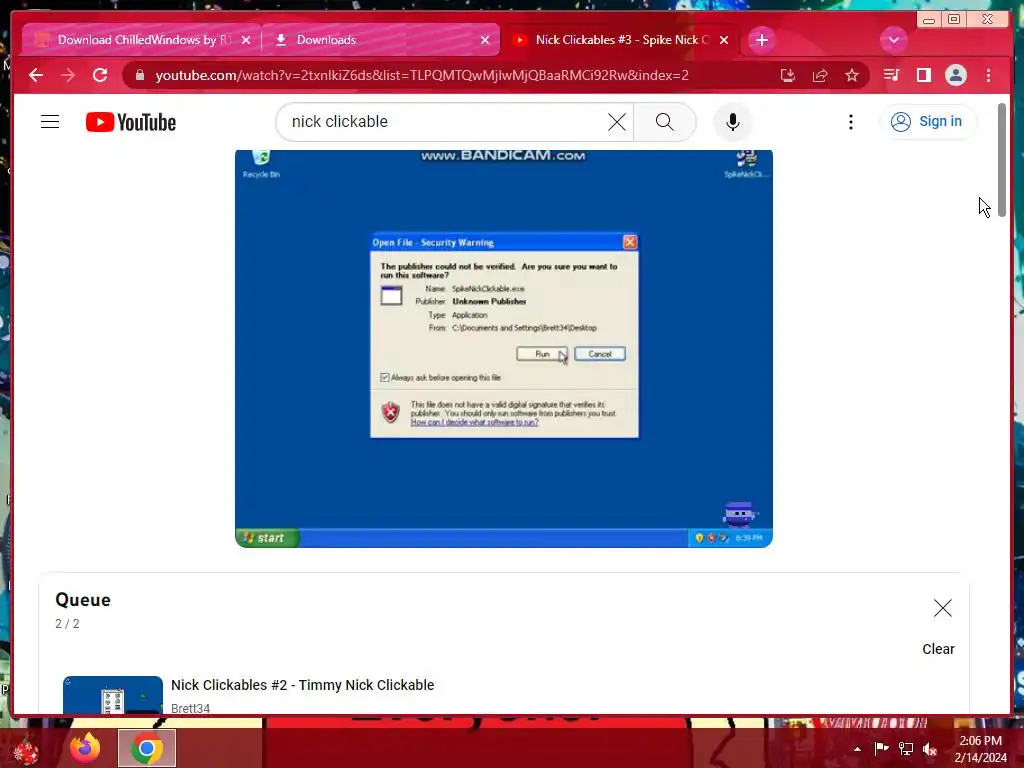Open YouTube settings three-dot menu
The width and height of the screenshot is (1024, 768).
click(x=850, y=121)
